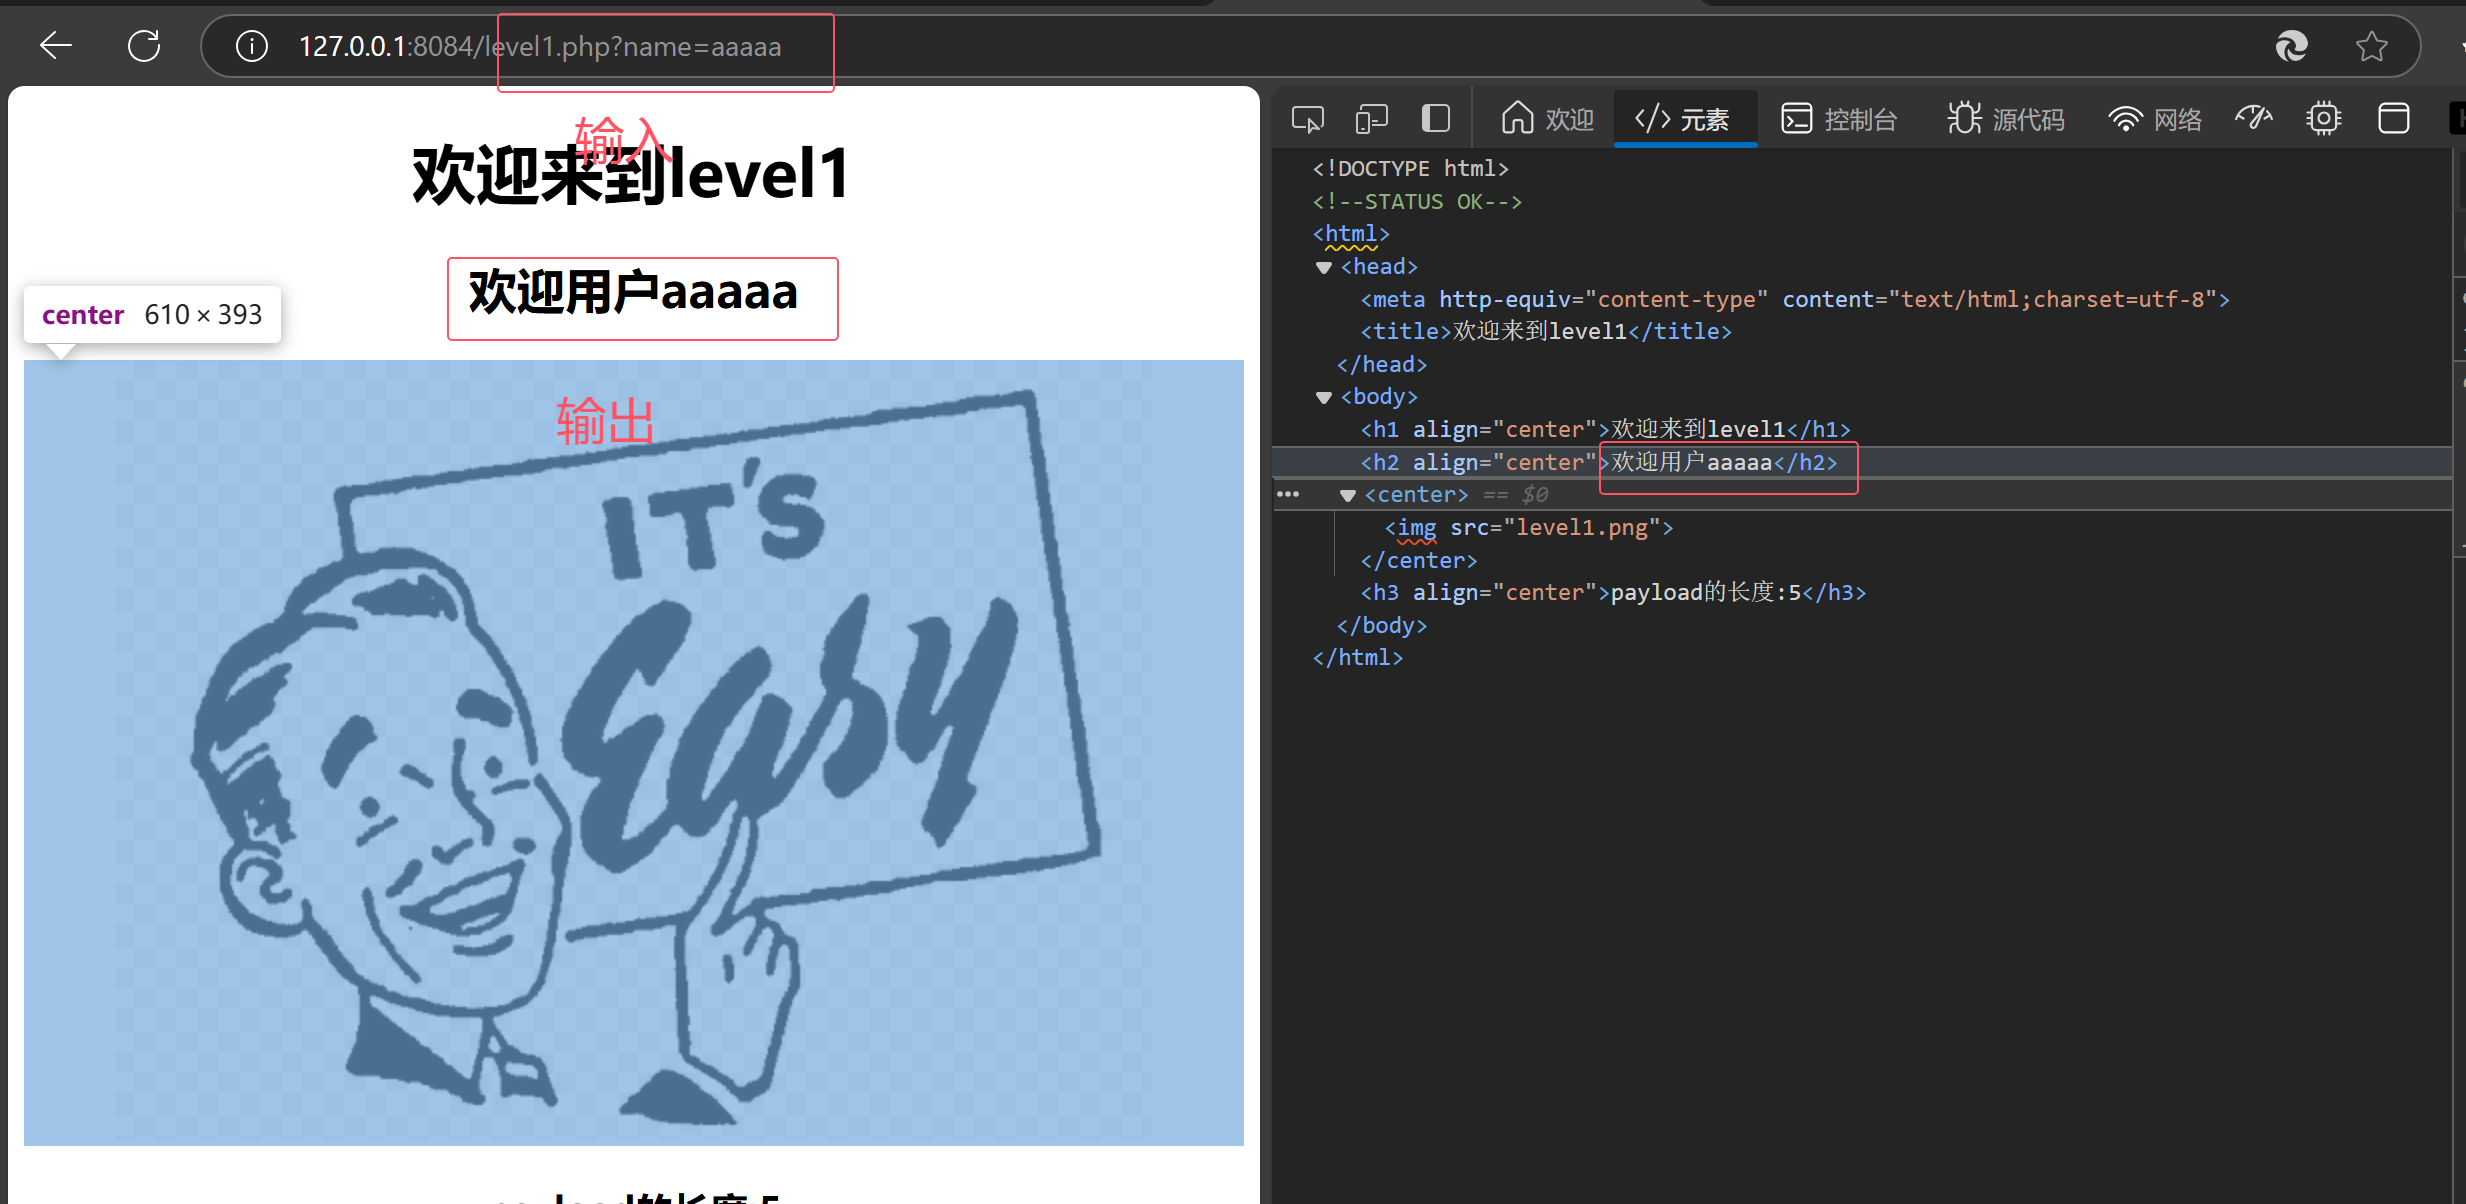Collapse the body node in DOM tree

point(1324,397)
